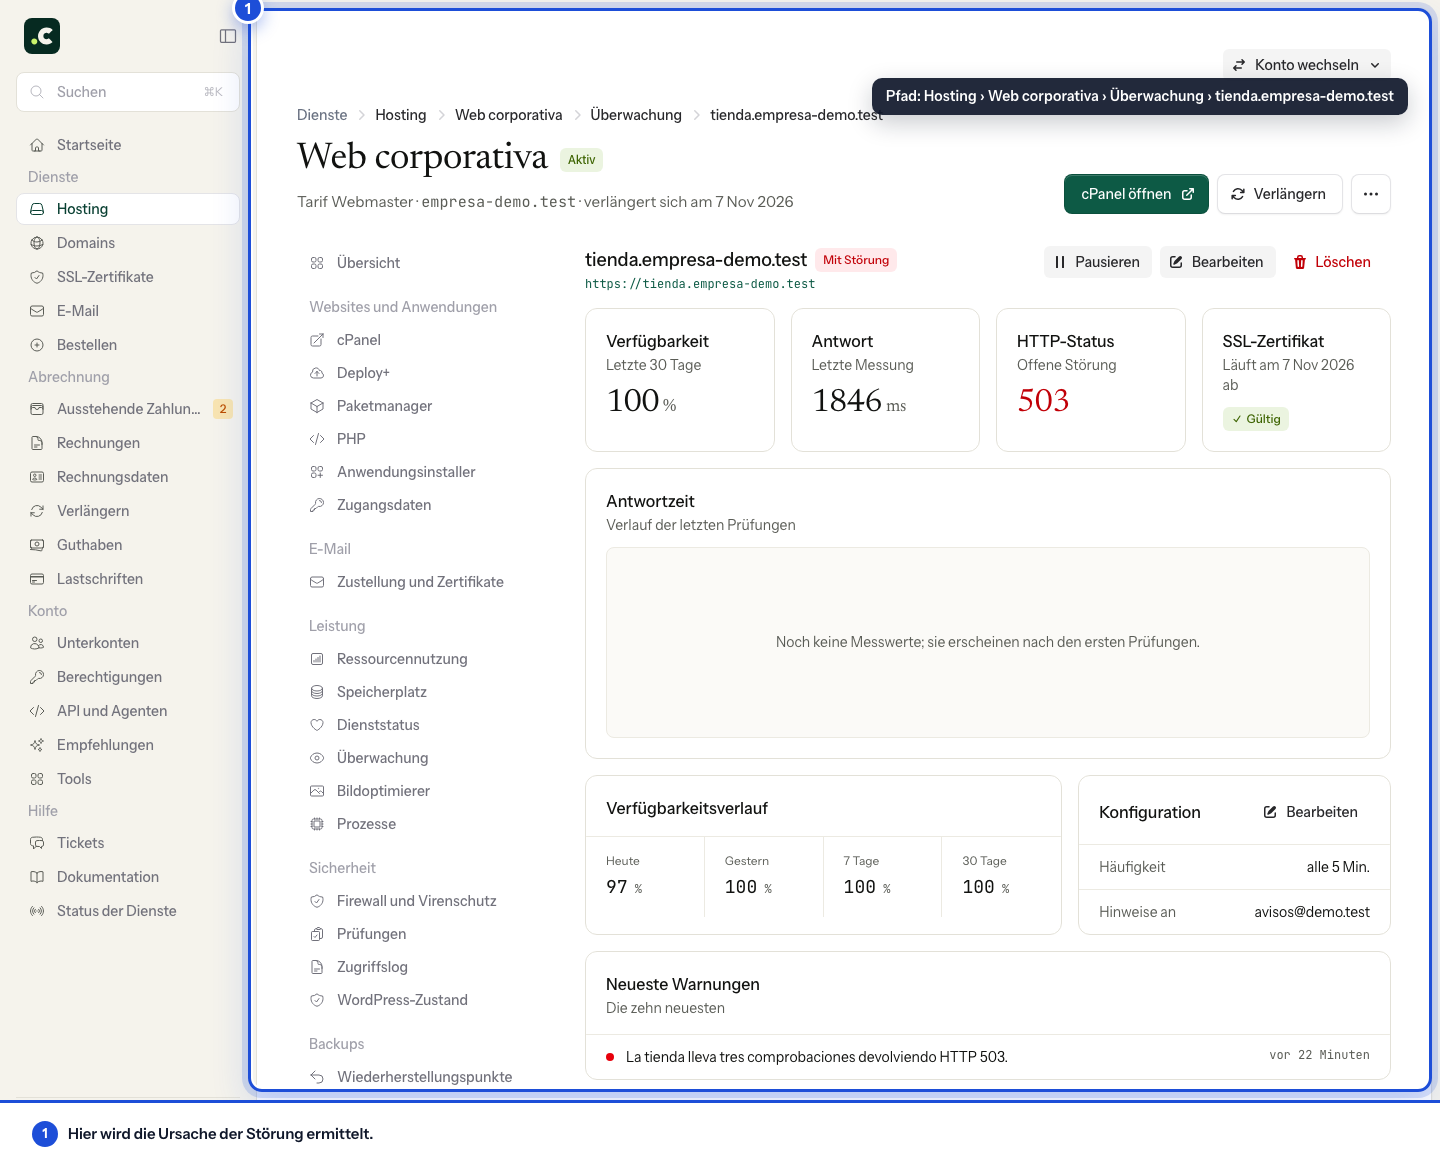Click the Dienststatus heart icon
This screenshot has width=1440, height=1164.
tap(317, 725)
